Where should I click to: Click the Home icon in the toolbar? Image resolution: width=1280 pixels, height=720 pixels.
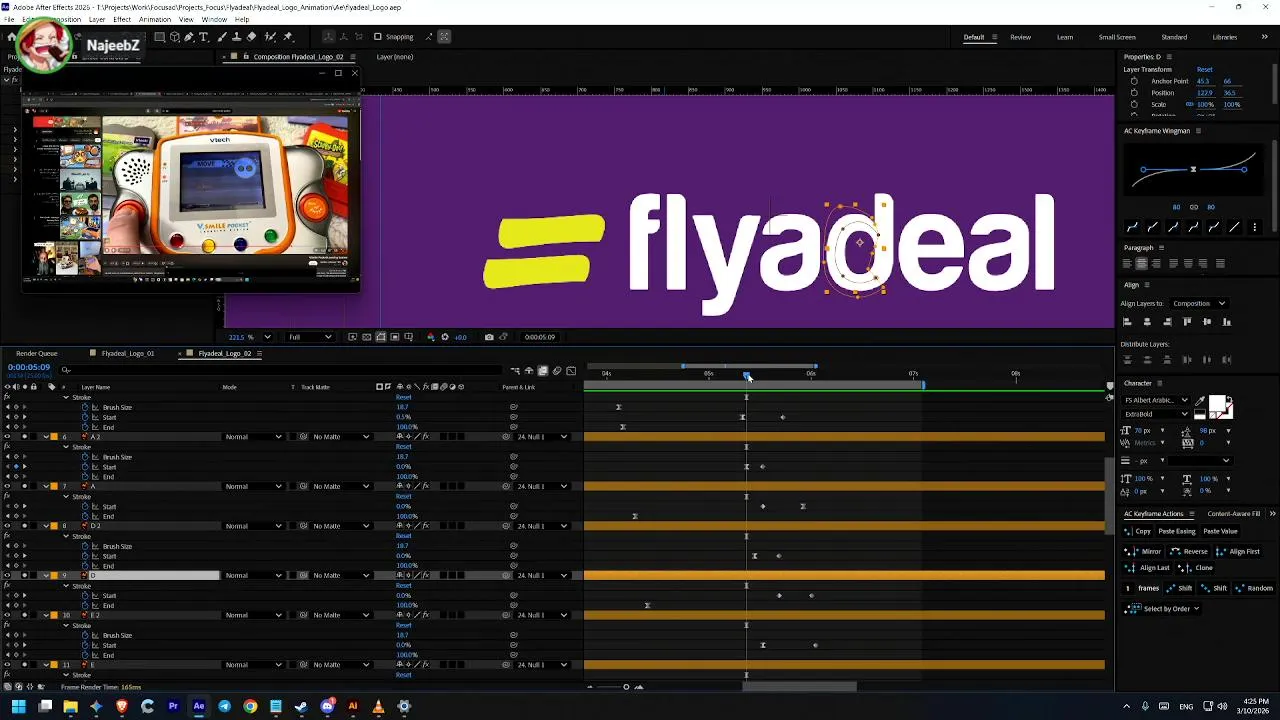tap(11, 37)
